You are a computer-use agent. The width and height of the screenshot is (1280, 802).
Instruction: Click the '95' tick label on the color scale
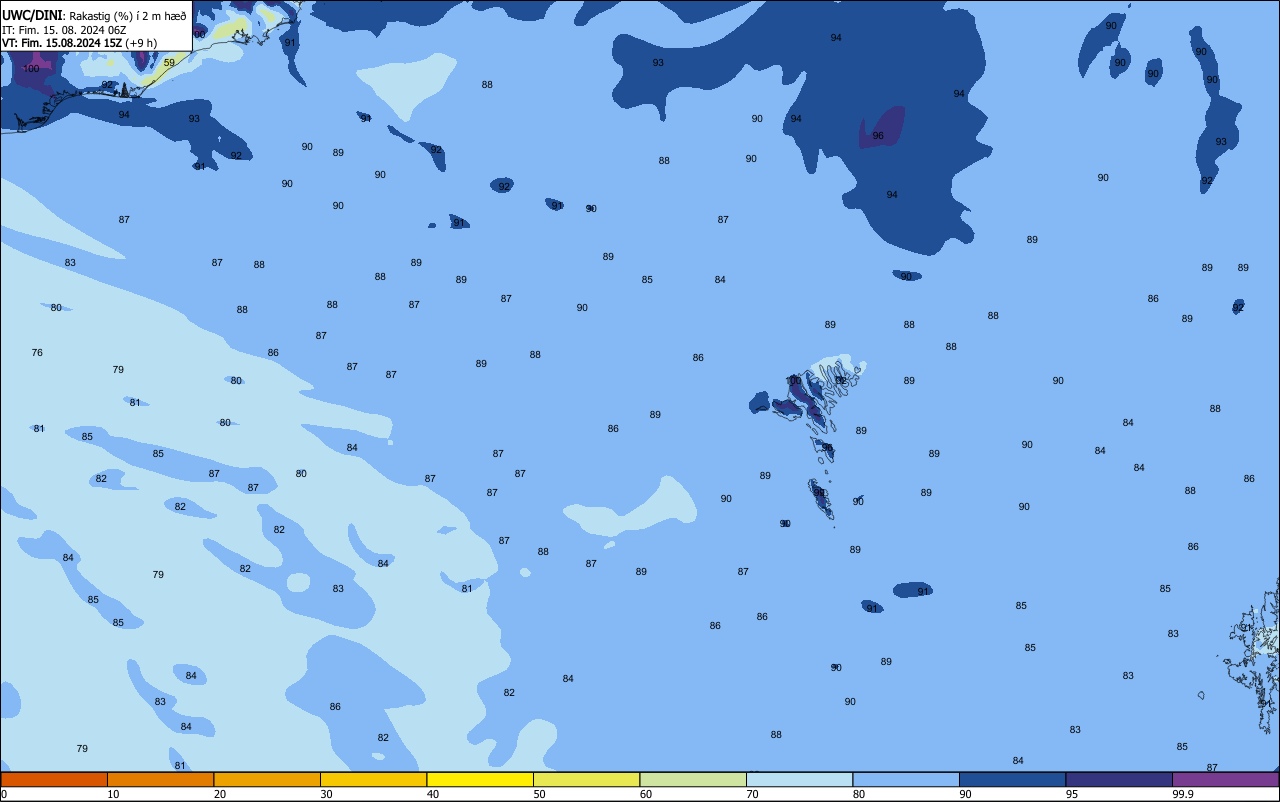point(1072,794)
